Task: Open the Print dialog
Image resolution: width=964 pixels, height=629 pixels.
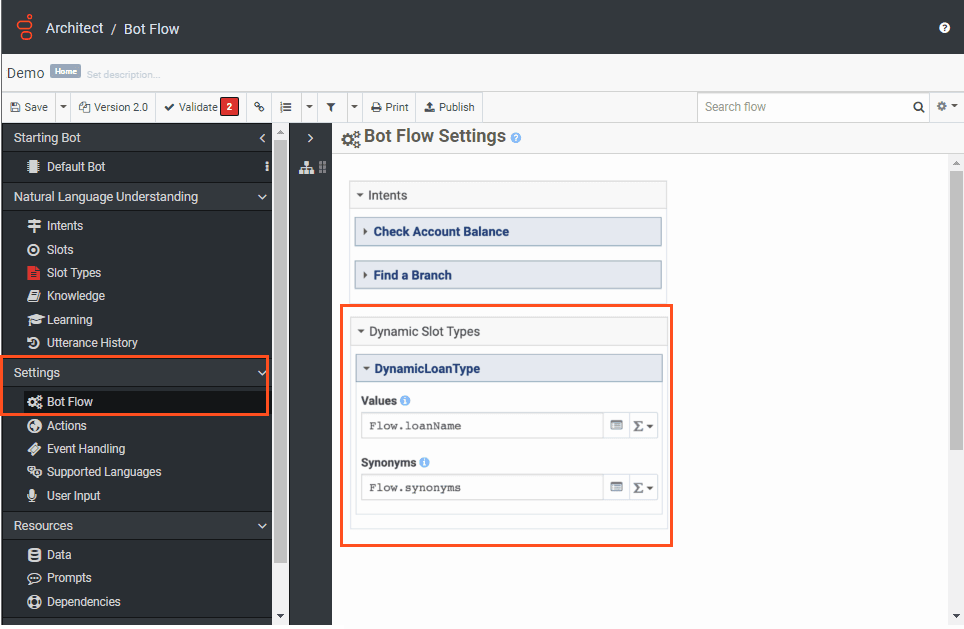Action: point(389,107)
